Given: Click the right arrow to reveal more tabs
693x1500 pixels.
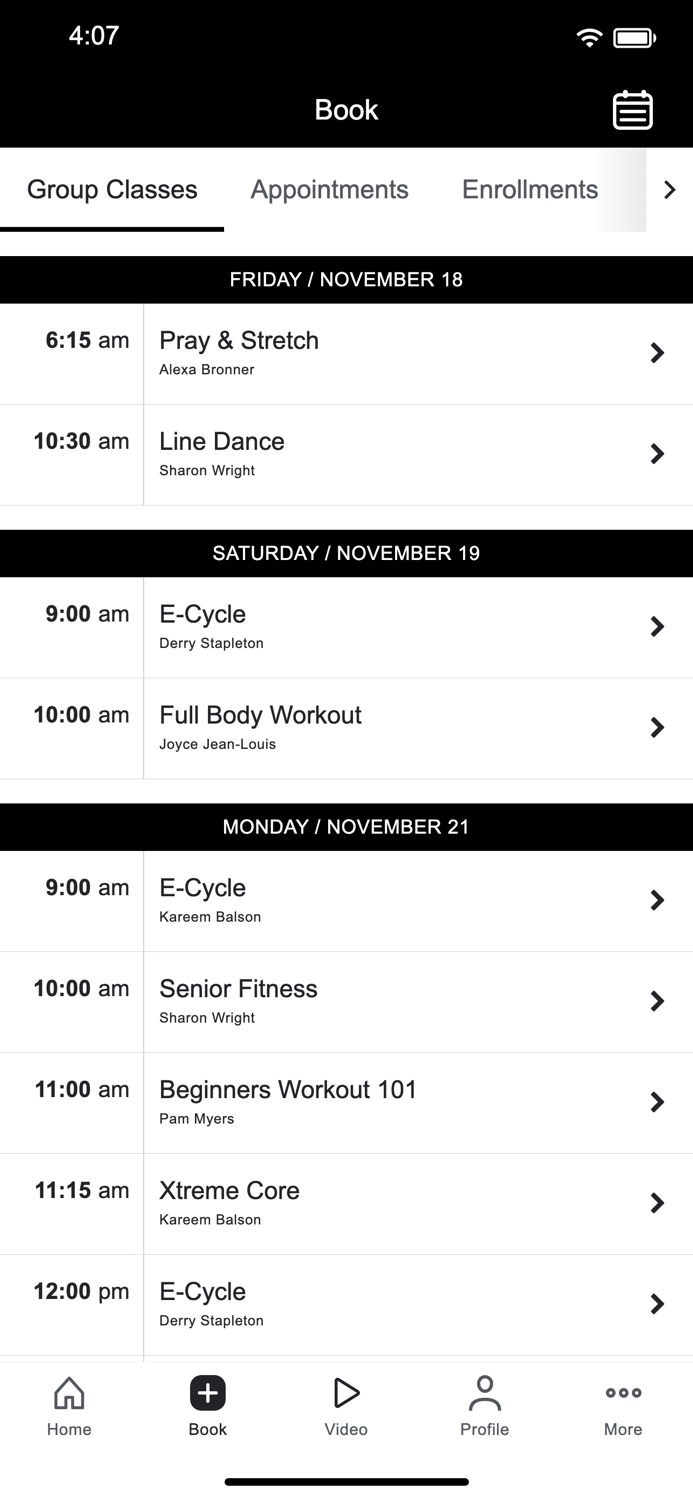Looking at the screenshot, I should click(670, 190).
